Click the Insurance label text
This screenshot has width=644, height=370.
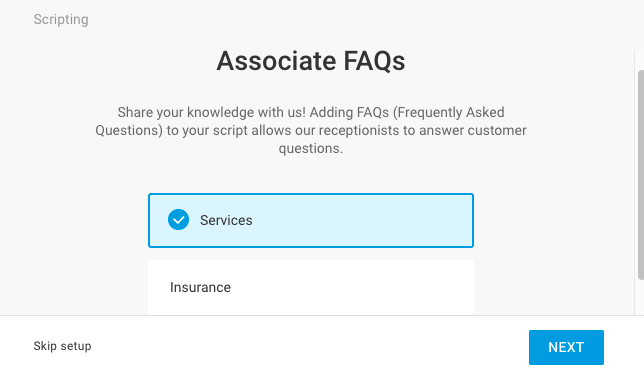[x=200, y=287]
